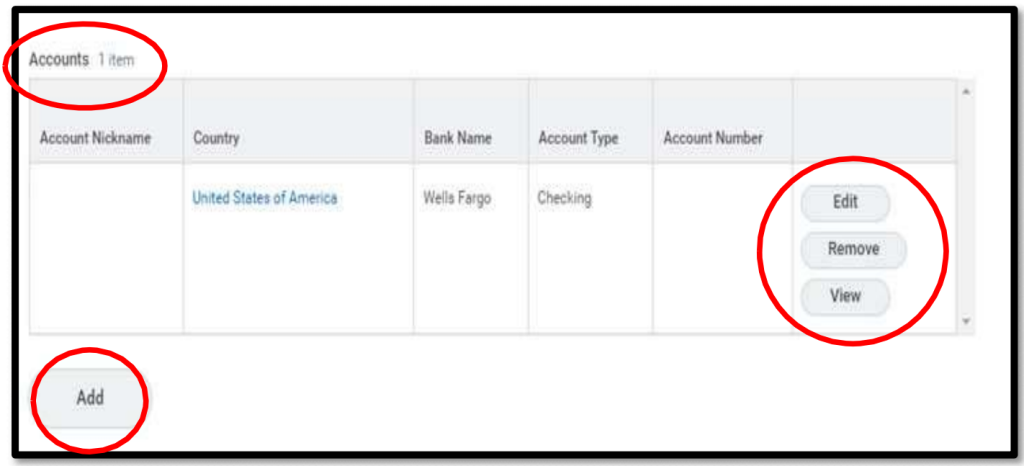Click the Accounts section heading

tap(59, 60)
